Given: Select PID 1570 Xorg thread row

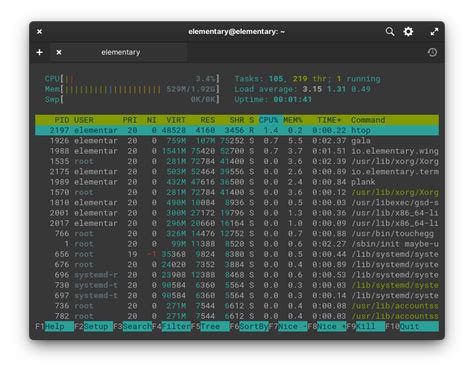Looking at the screenshot, I should coord(237,192).
